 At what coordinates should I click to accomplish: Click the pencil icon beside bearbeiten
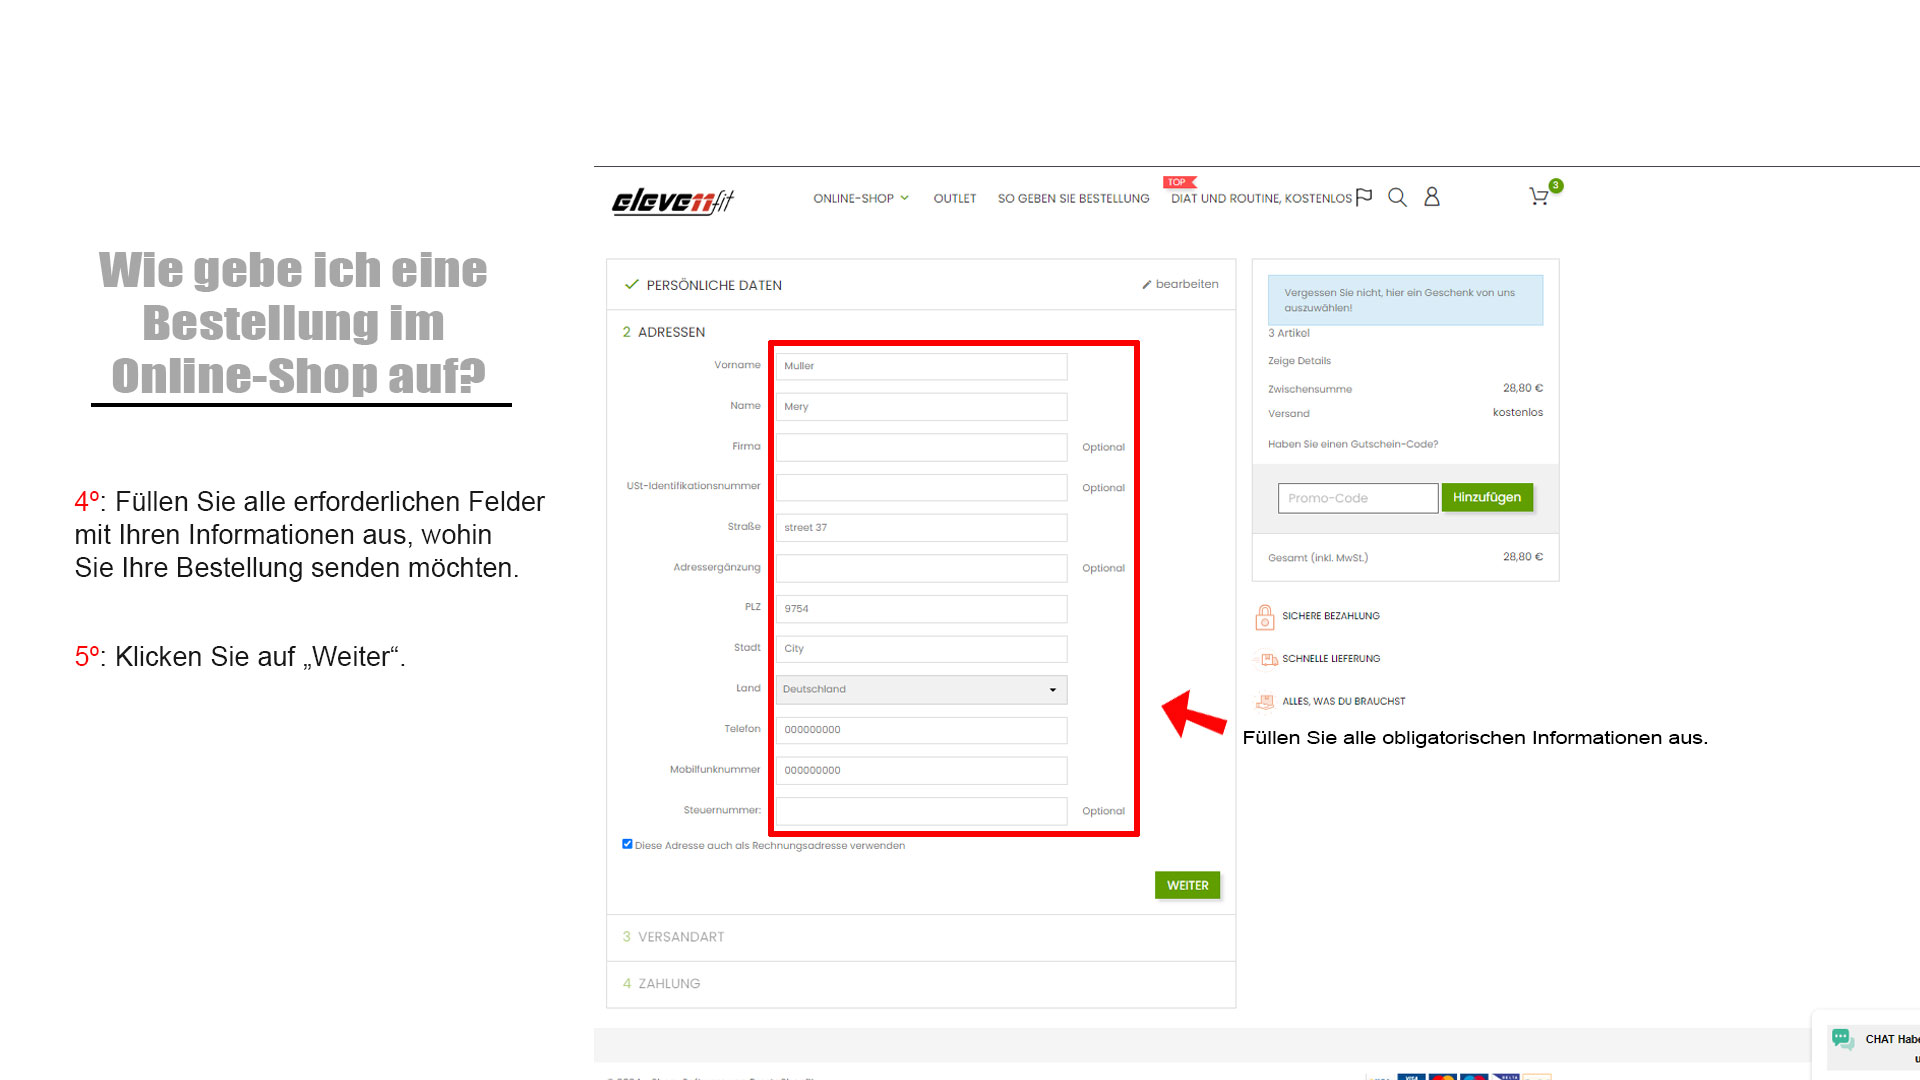[x=1147, y=285]
